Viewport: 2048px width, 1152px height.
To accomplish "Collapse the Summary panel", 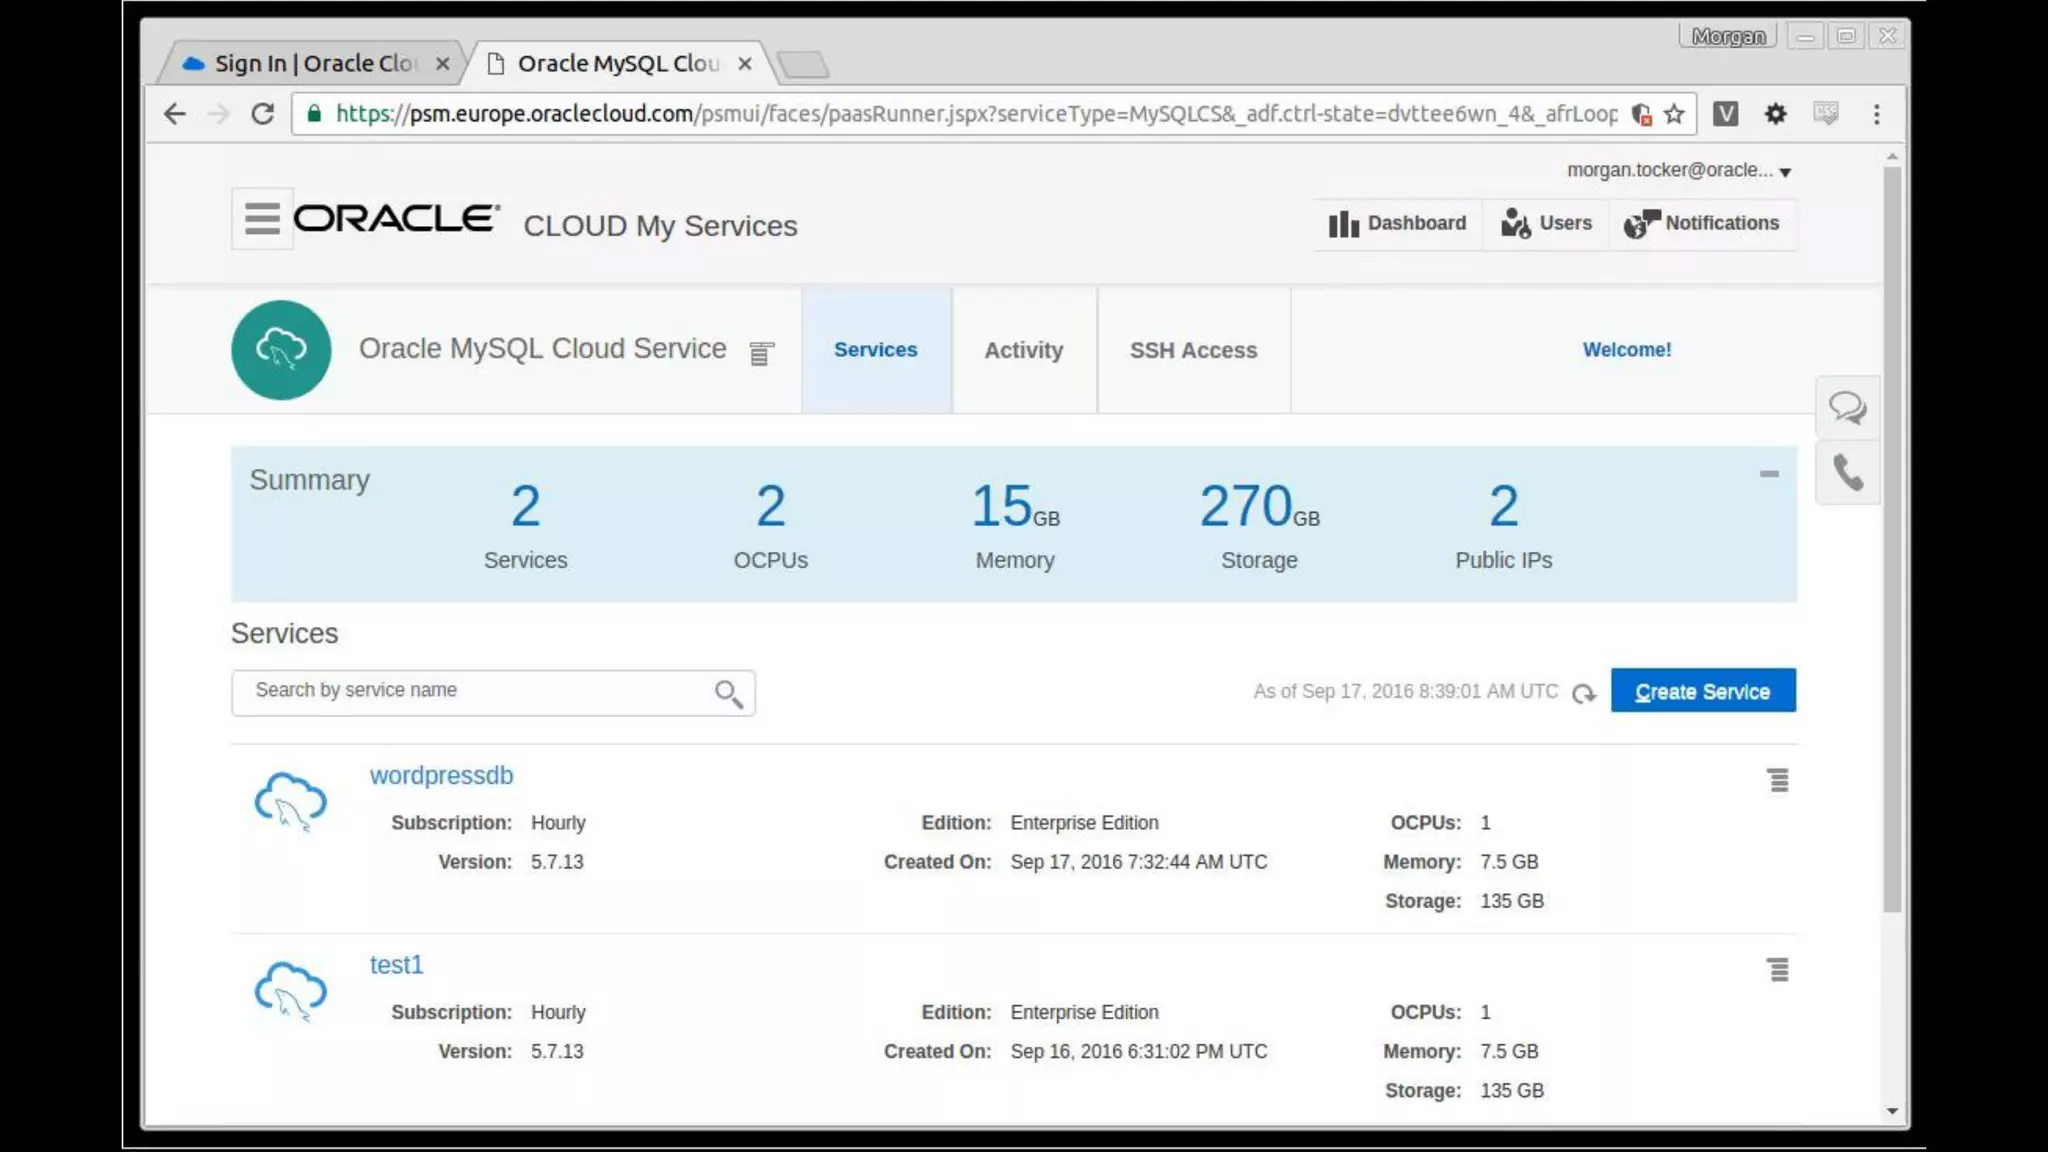I will click(x=1768, y=474).
